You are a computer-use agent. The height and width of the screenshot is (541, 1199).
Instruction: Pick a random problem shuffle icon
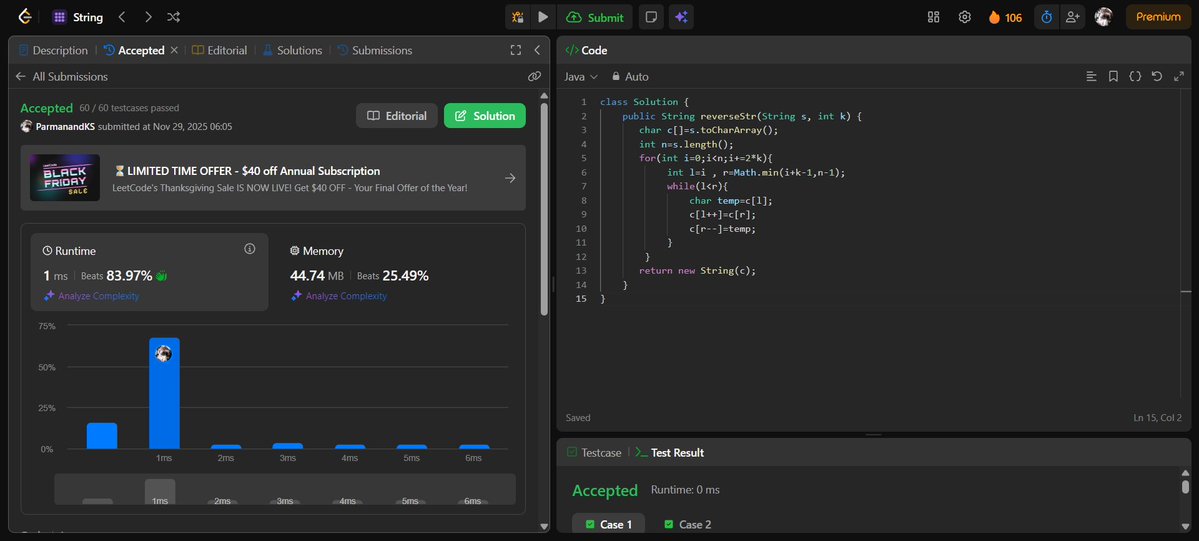click(174, 17)
